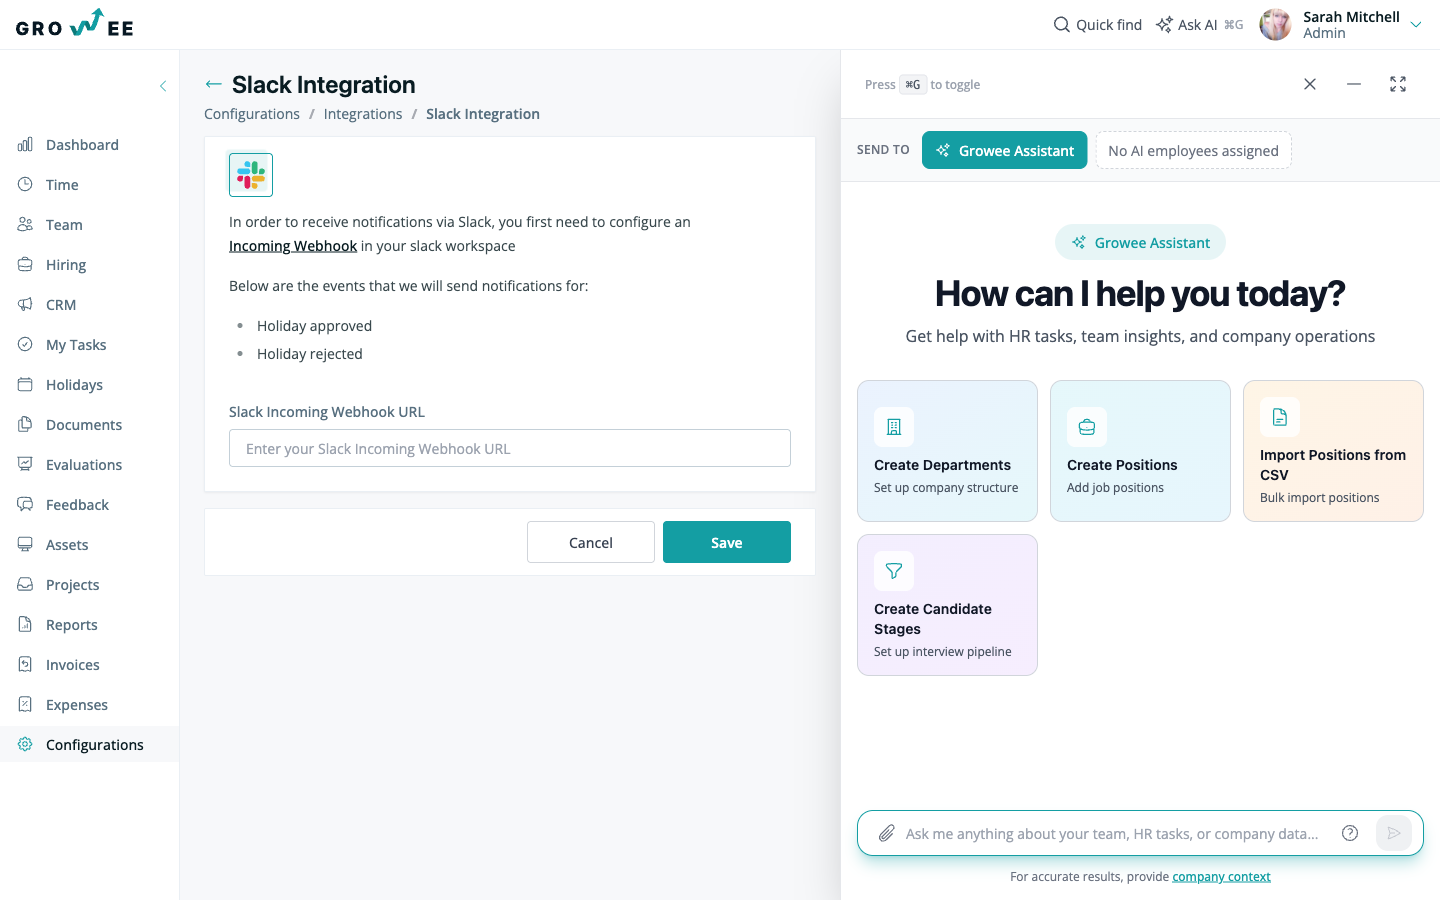The width and height of the screenshot is (1440, 900).
Task: Open Projects icon in sidebar
Action: (x=25, y=585)
